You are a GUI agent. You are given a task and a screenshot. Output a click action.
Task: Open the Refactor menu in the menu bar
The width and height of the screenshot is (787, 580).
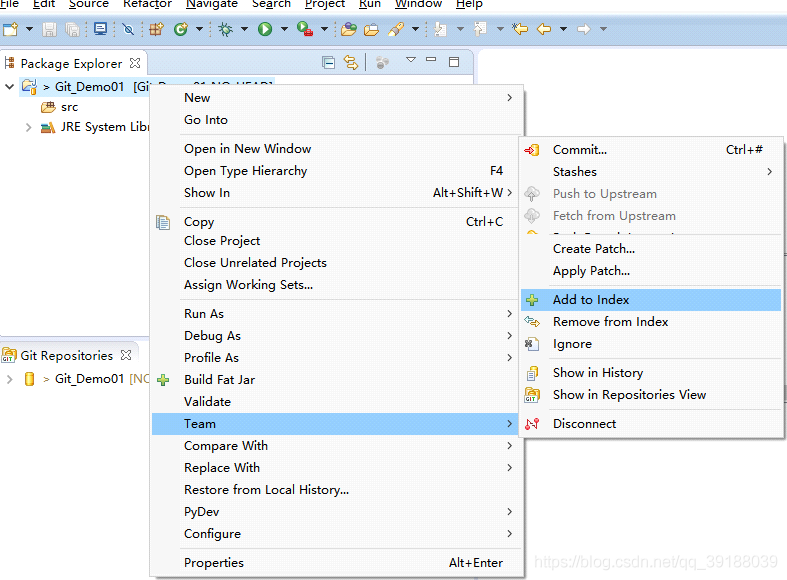[147, 4]
